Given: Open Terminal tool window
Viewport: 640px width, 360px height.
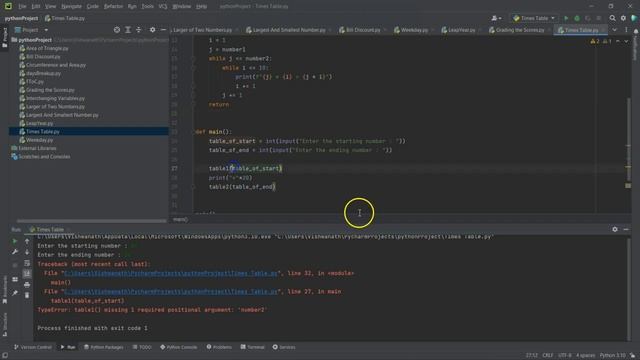Looking at the screenshot, I should 252,347.
